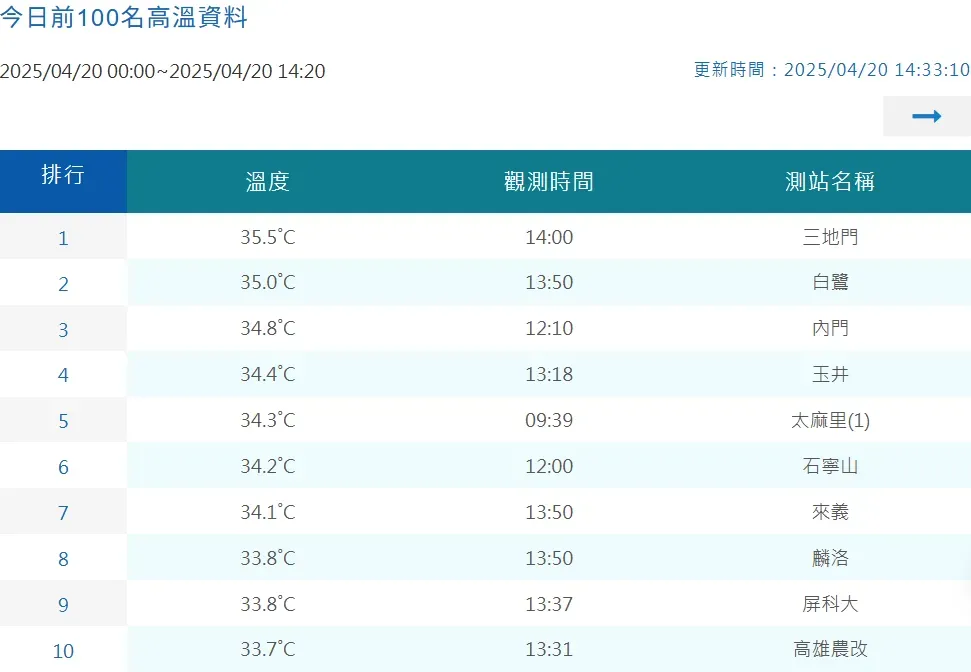Select station name 玉井
The width and height of the screenshot is (971, 672).
point(830,374)
